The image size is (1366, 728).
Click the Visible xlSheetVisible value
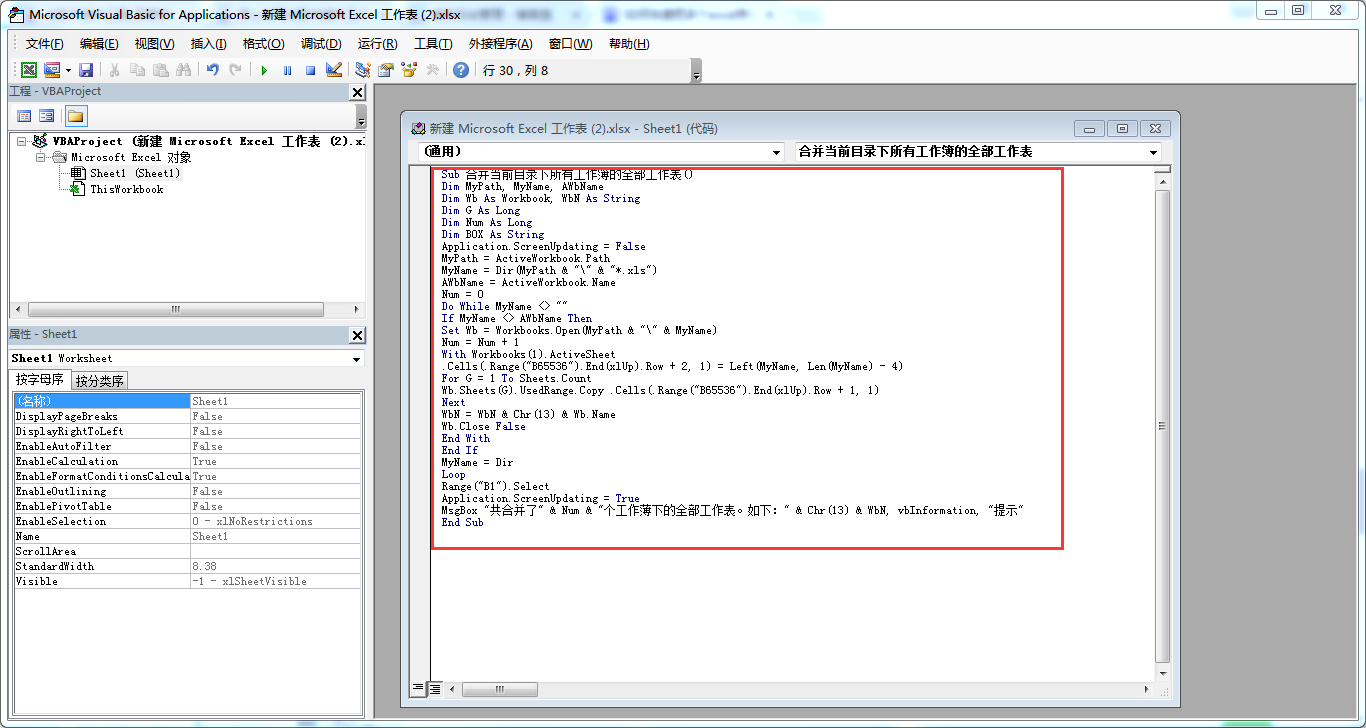(275, 581)
